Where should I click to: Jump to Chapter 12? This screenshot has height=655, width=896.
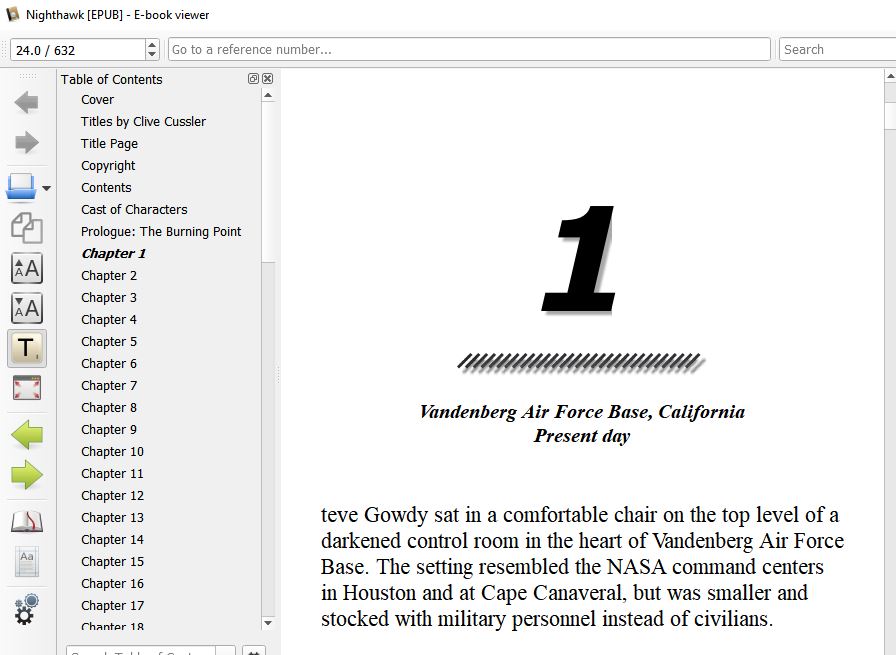[x=112, y=496]
